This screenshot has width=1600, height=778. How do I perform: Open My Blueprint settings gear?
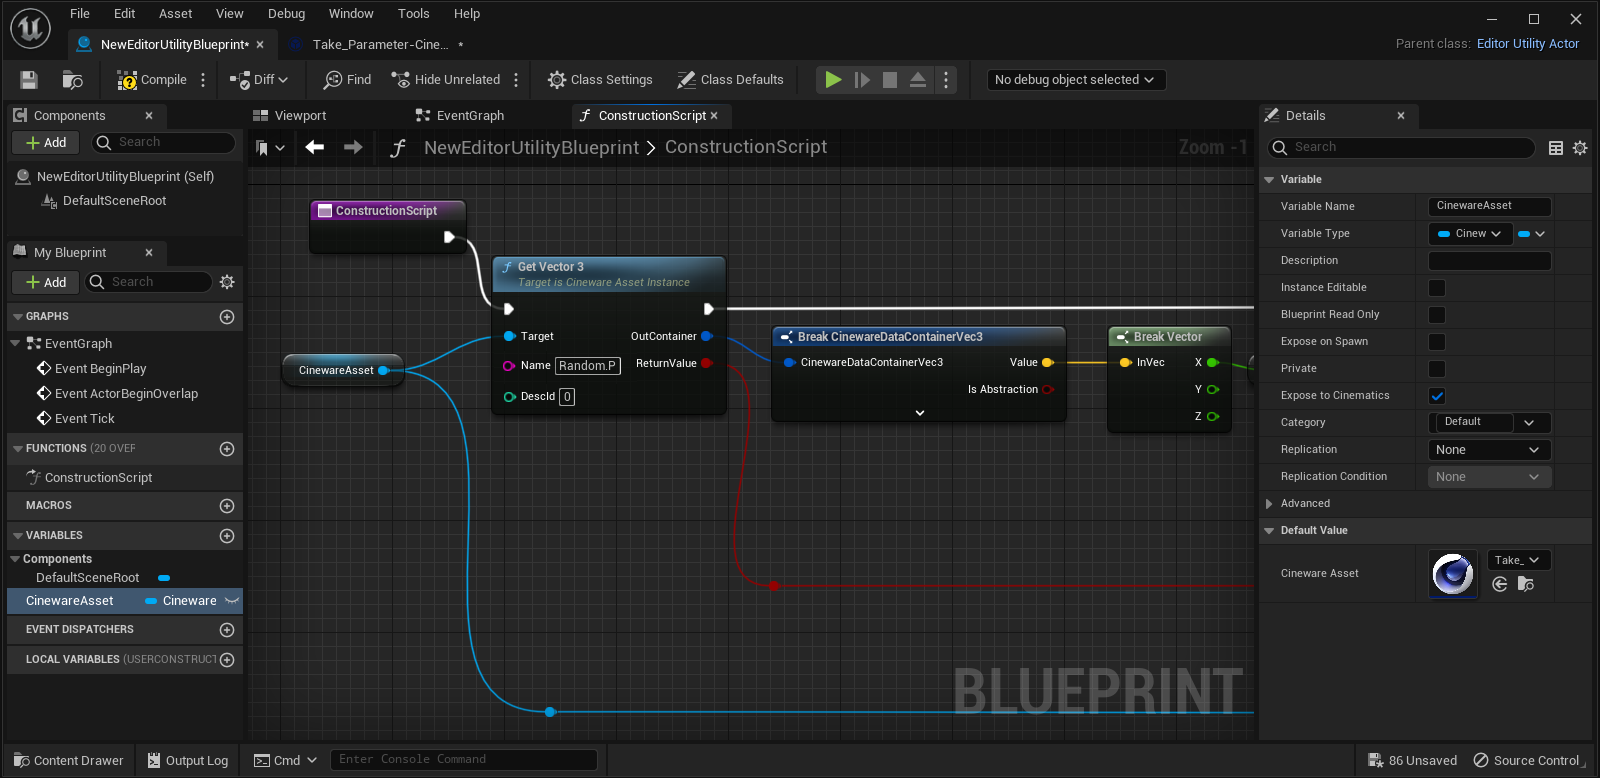(227, 282)
